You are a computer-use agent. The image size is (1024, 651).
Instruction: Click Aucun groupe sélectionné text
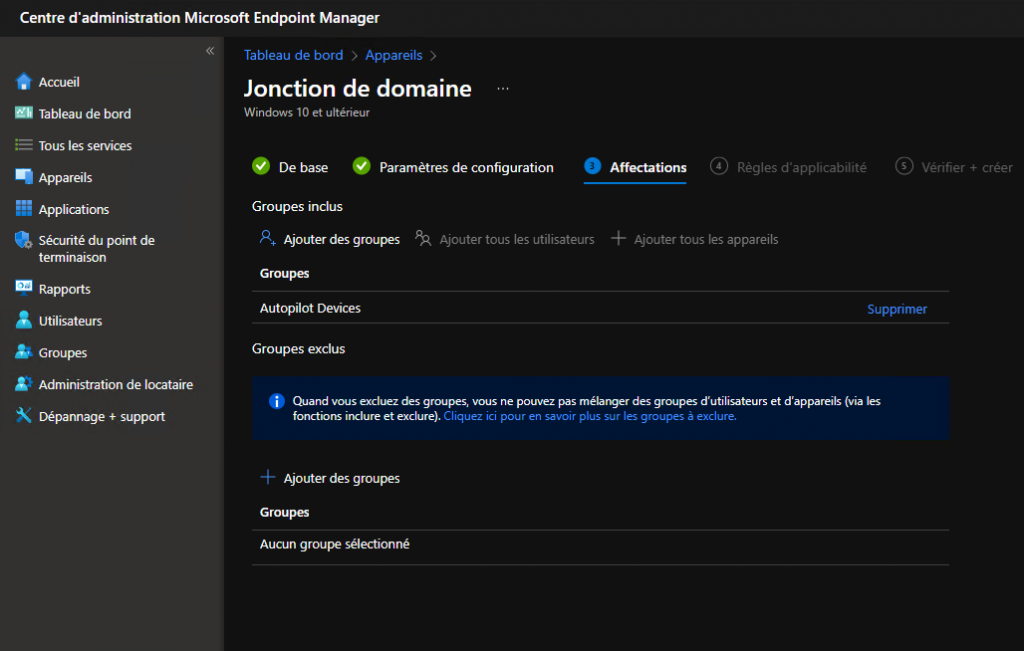tap(334, 544)
